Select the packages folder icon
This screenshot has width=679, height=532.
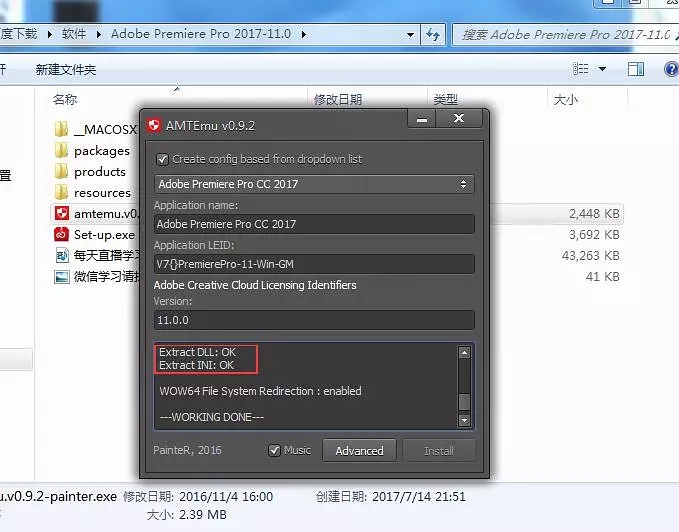(61, 150)
